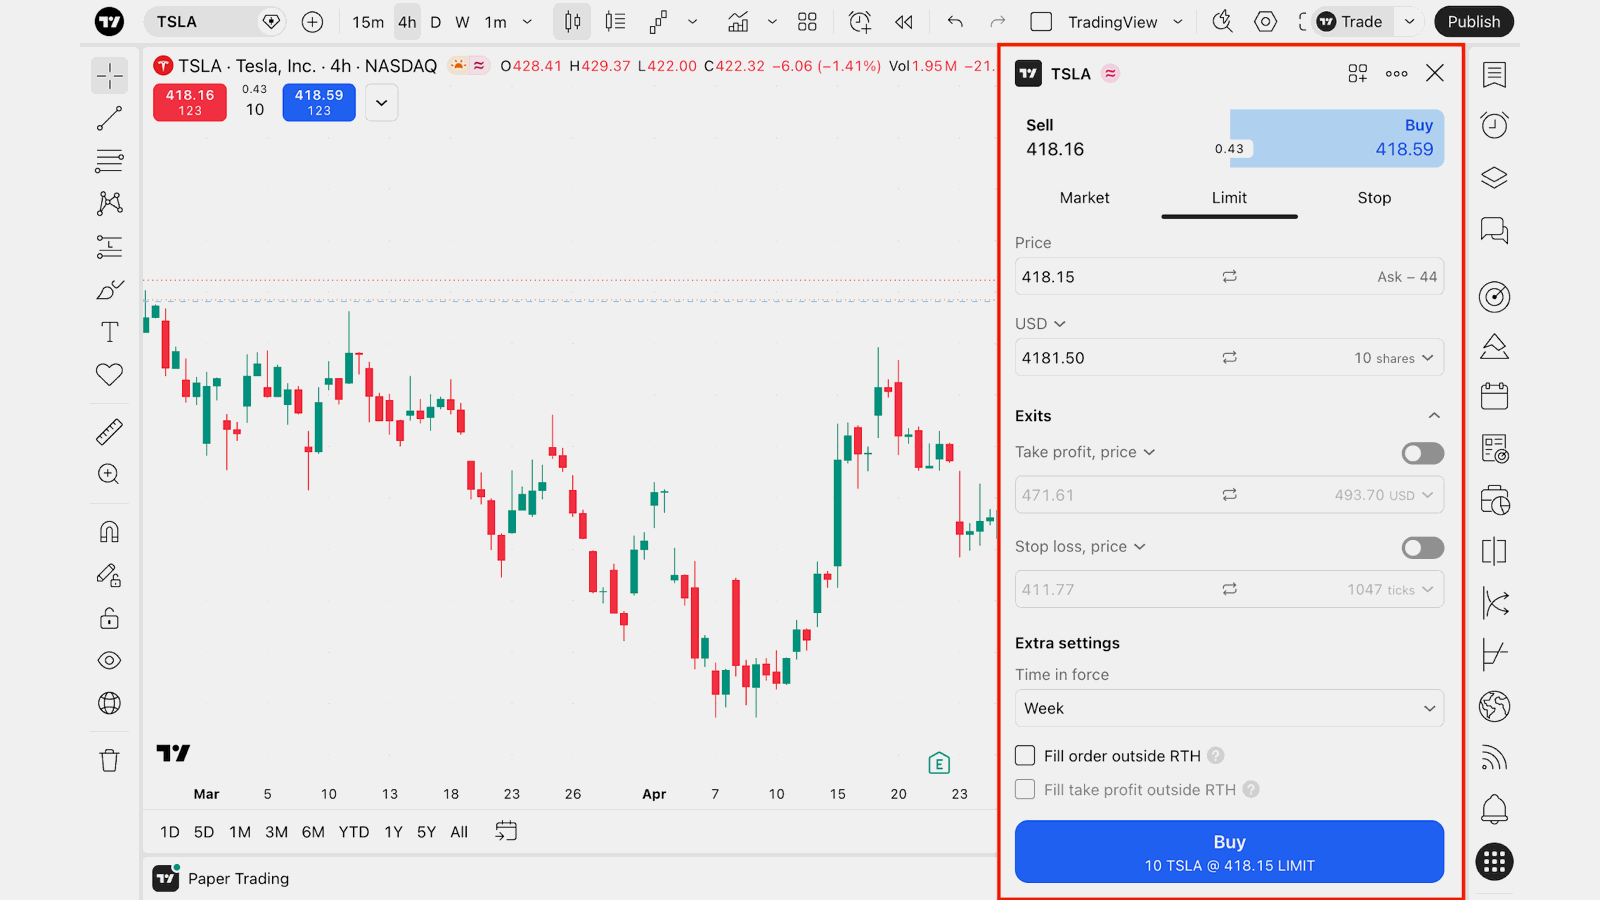
Task: Open Take profit, price type dropdown
Action: (1085, 452)
